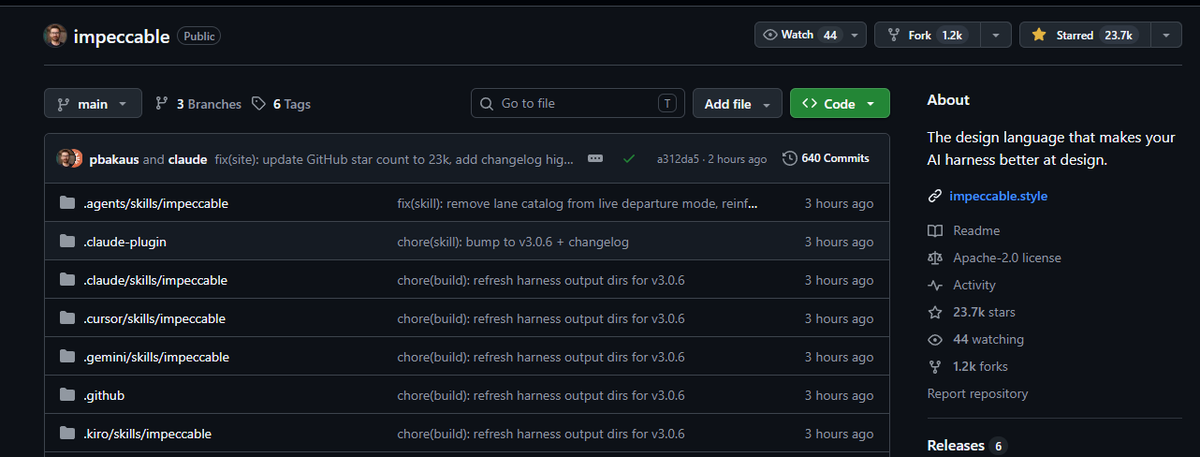
Task: Open the impeccable repository owner avatar
Action: coord(55,36)
